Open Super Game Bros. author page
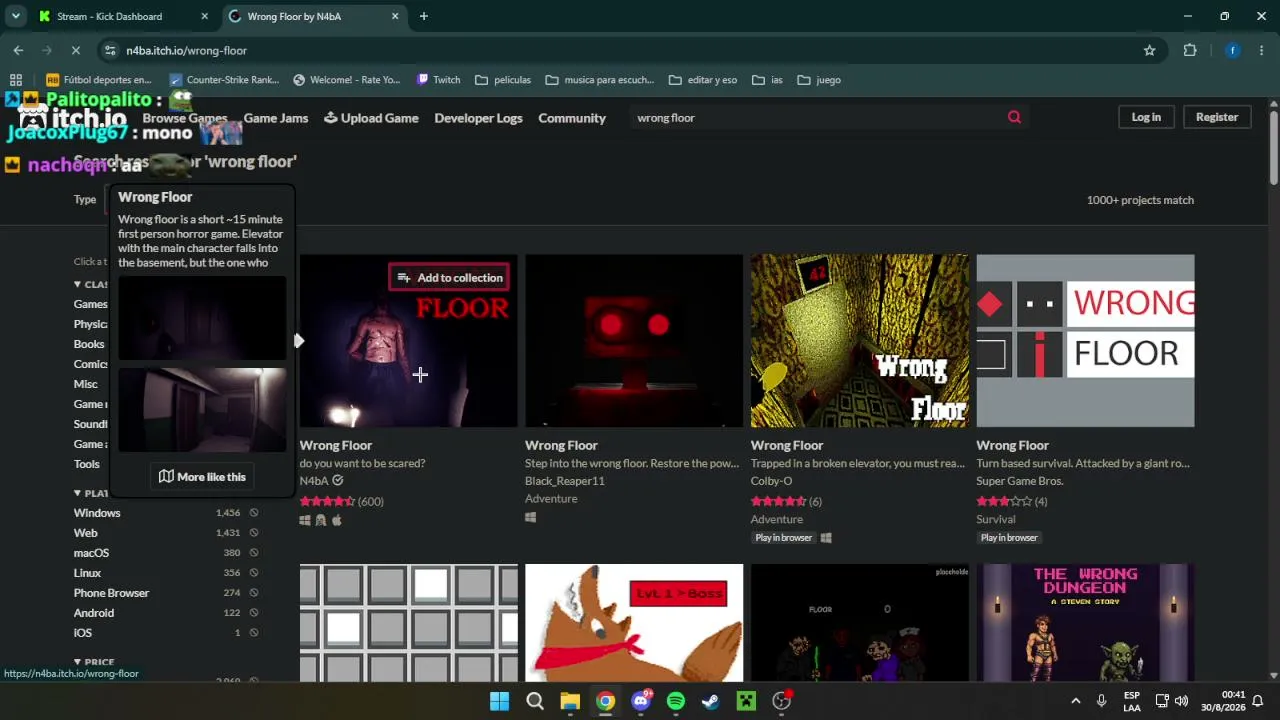The image size is (1280, 720). (x=1019, y=481)
